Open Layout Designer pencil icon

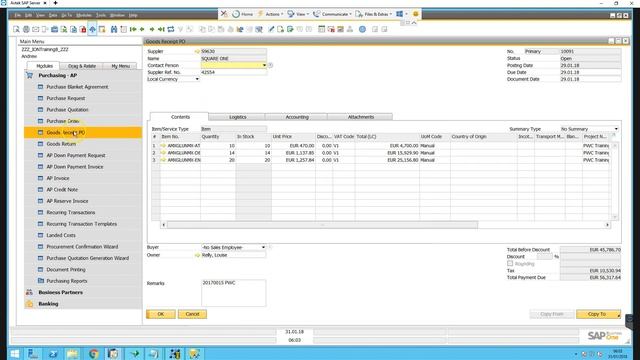tap(271, 29)
